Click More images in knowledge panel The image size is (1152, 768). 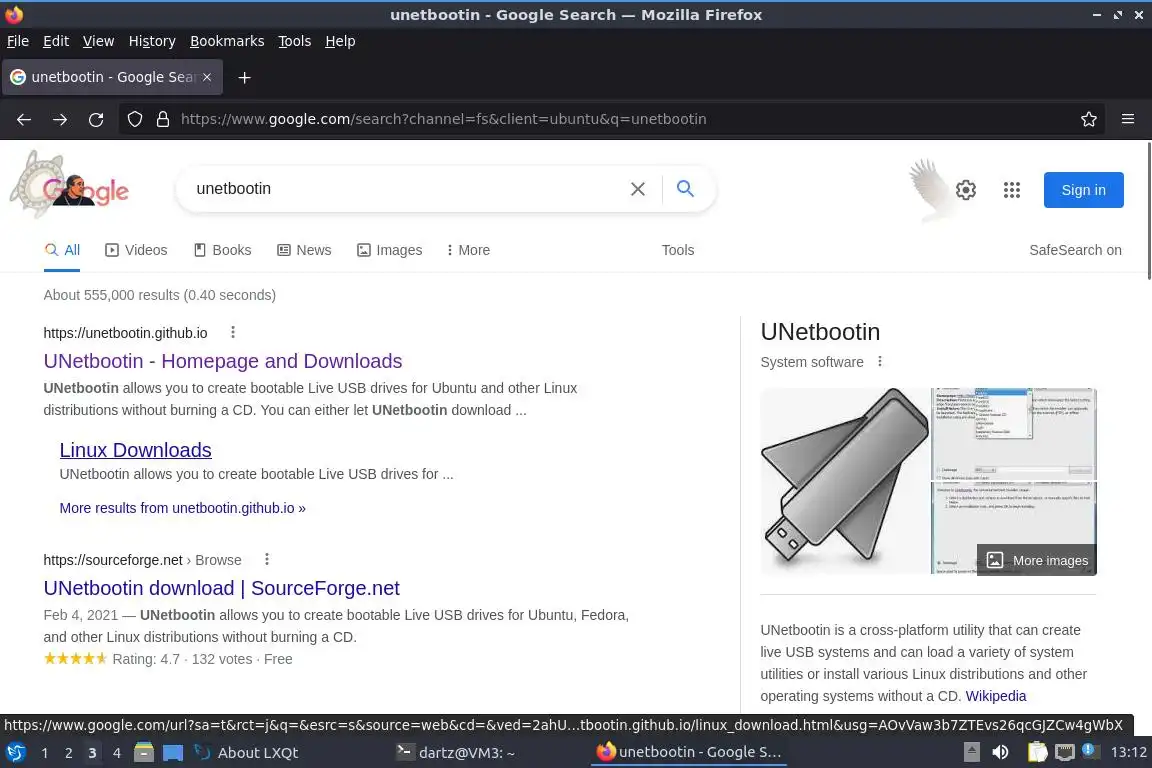tap(1037, 560)
